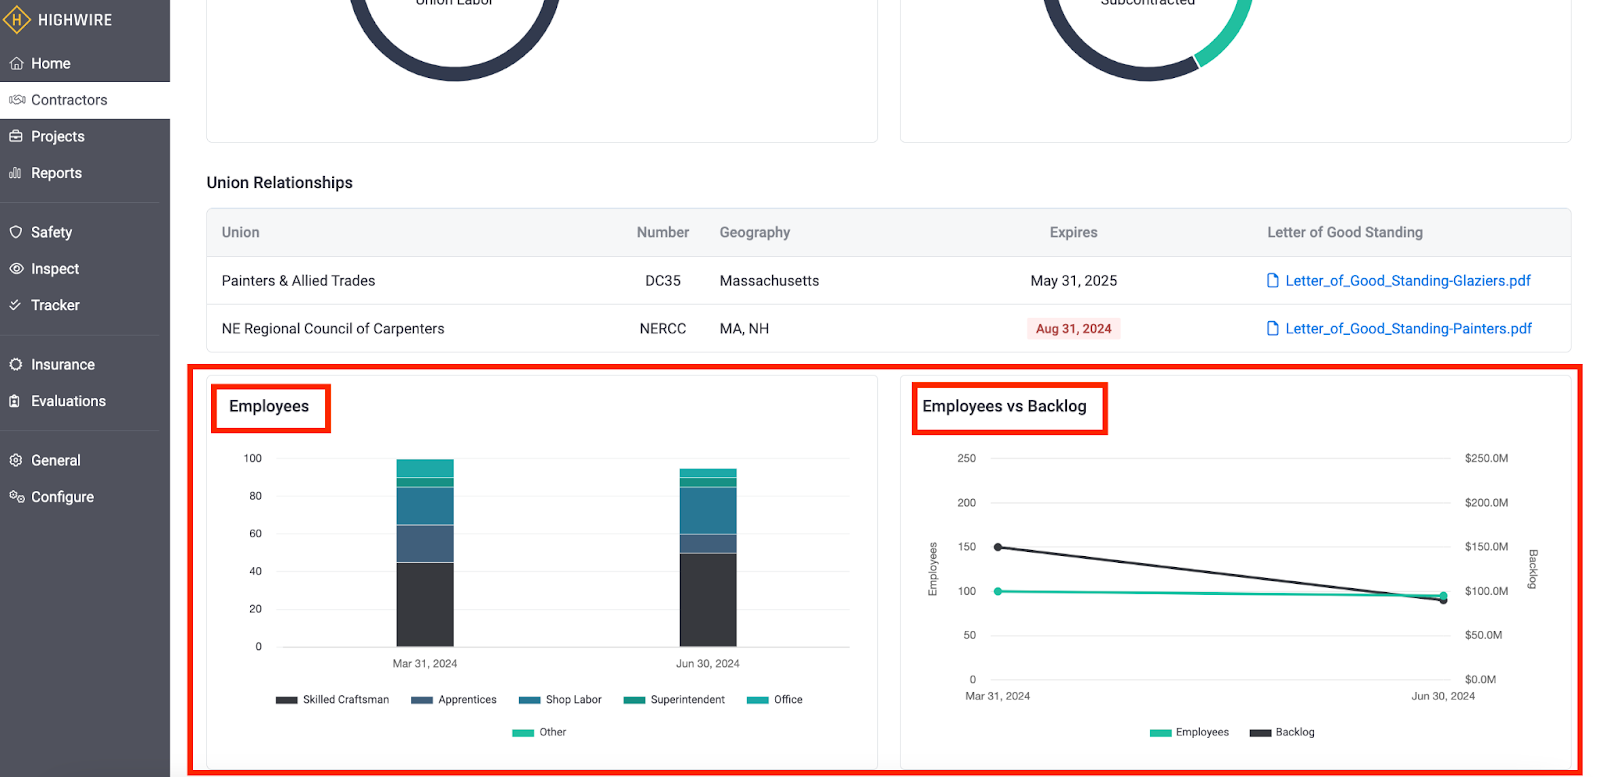Click the Expires column header

pyautogui.click(x=1073, y=233)
